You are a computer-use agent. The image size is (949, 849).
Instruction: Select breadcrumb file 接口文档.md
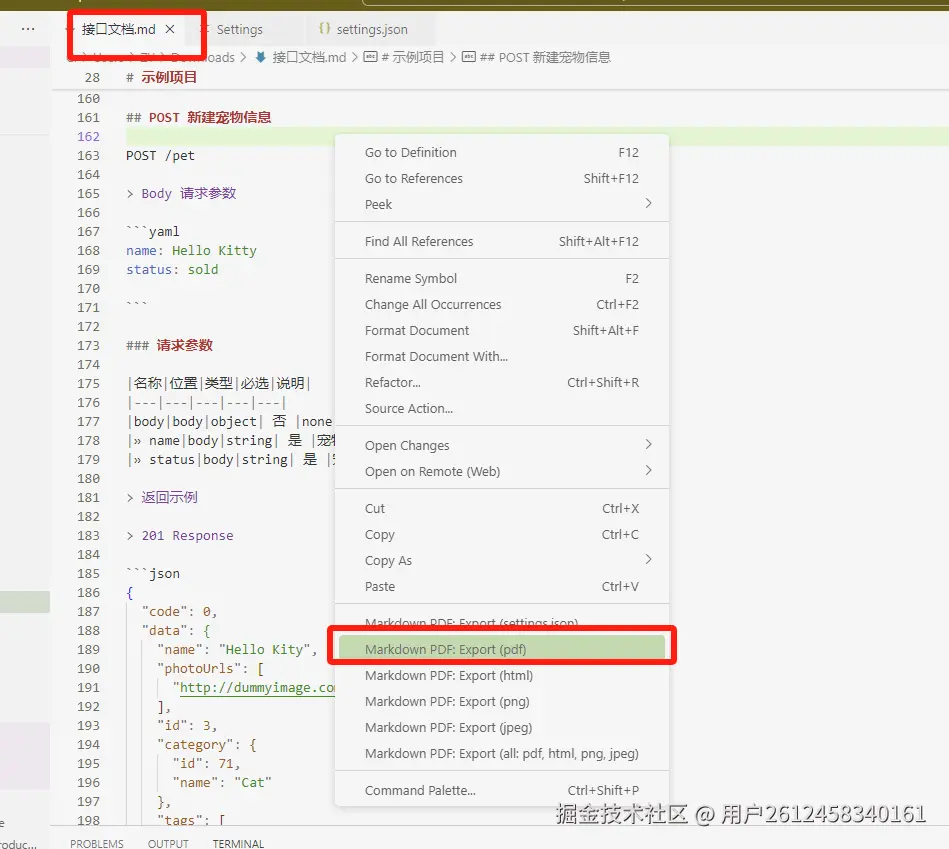pyautogui.click(x=309, y=57)
